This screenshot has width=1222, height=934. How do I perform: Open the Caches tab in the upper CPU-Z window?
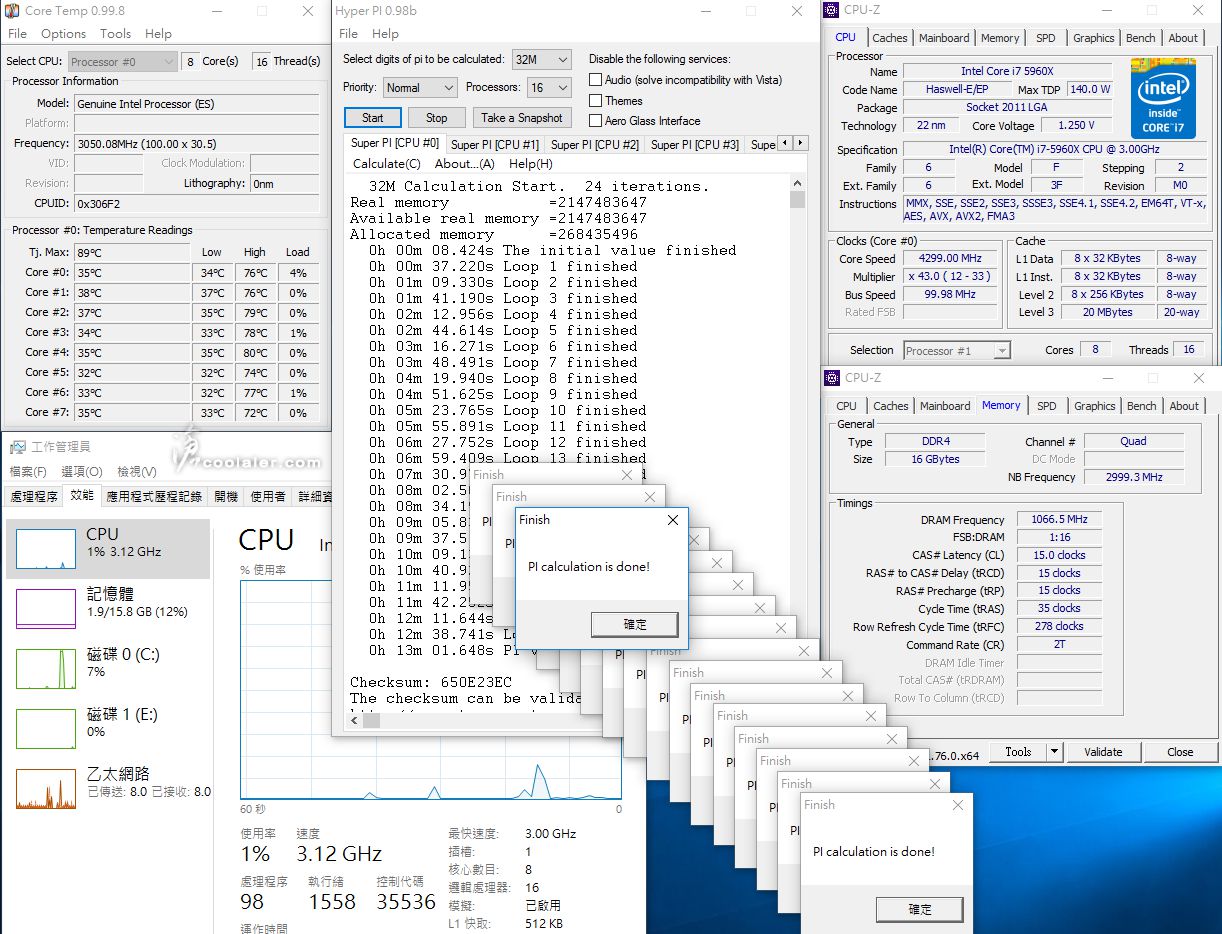pos(890,38)
